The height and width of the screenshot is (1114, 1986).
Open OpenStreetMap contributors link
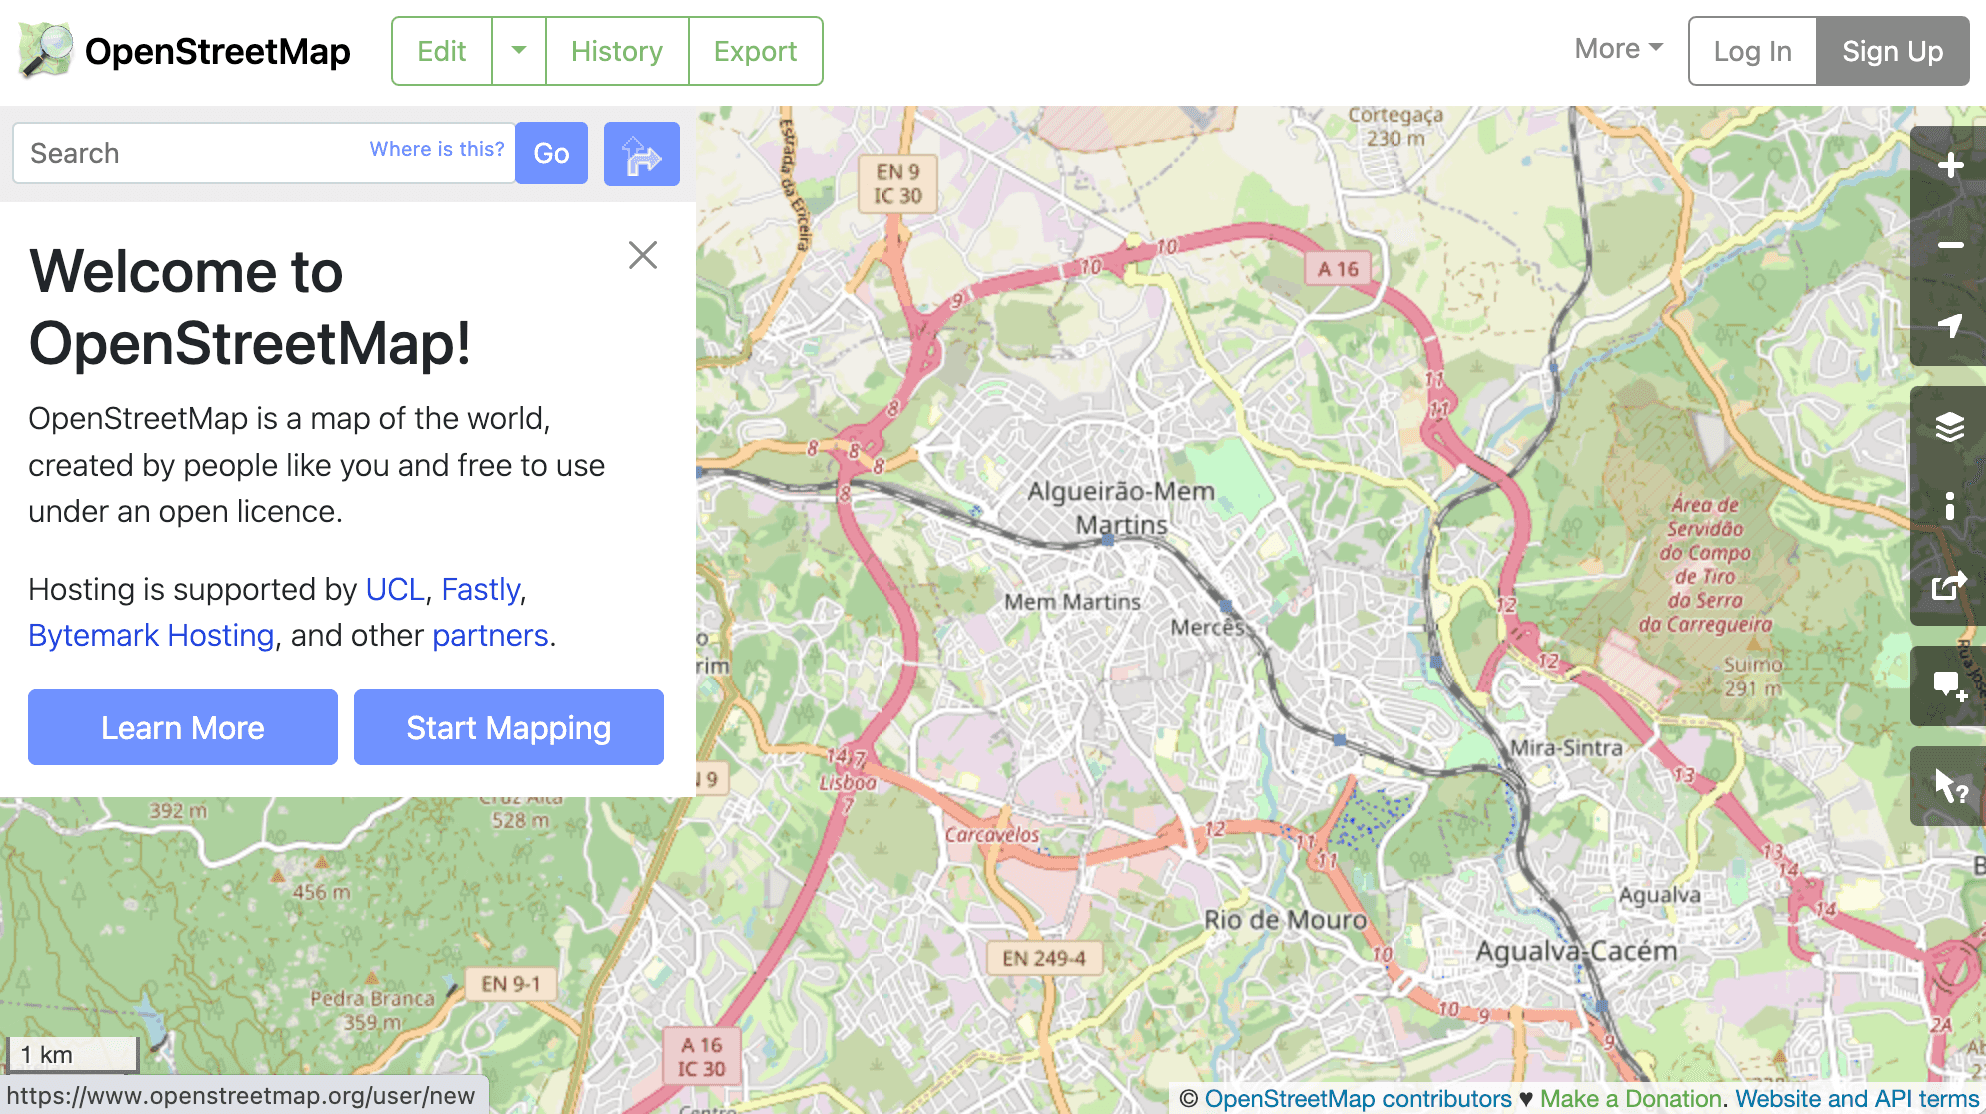point(1358,1098)
